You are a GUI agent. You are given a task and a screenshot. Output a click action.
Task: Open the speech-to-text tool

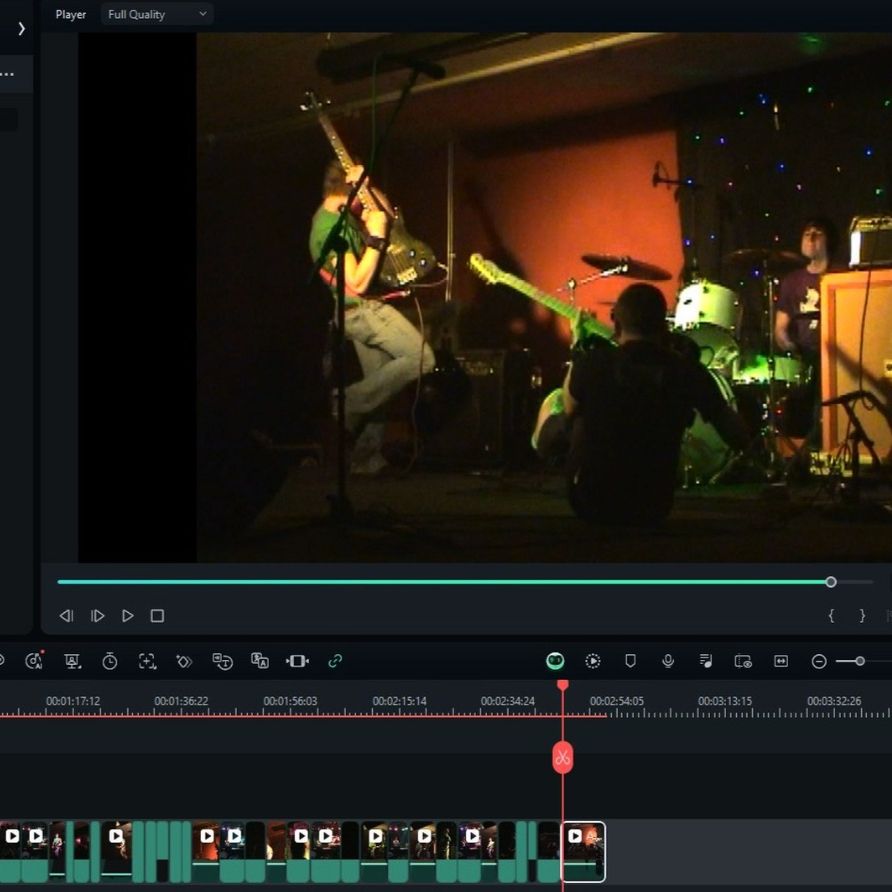point(222,661)
